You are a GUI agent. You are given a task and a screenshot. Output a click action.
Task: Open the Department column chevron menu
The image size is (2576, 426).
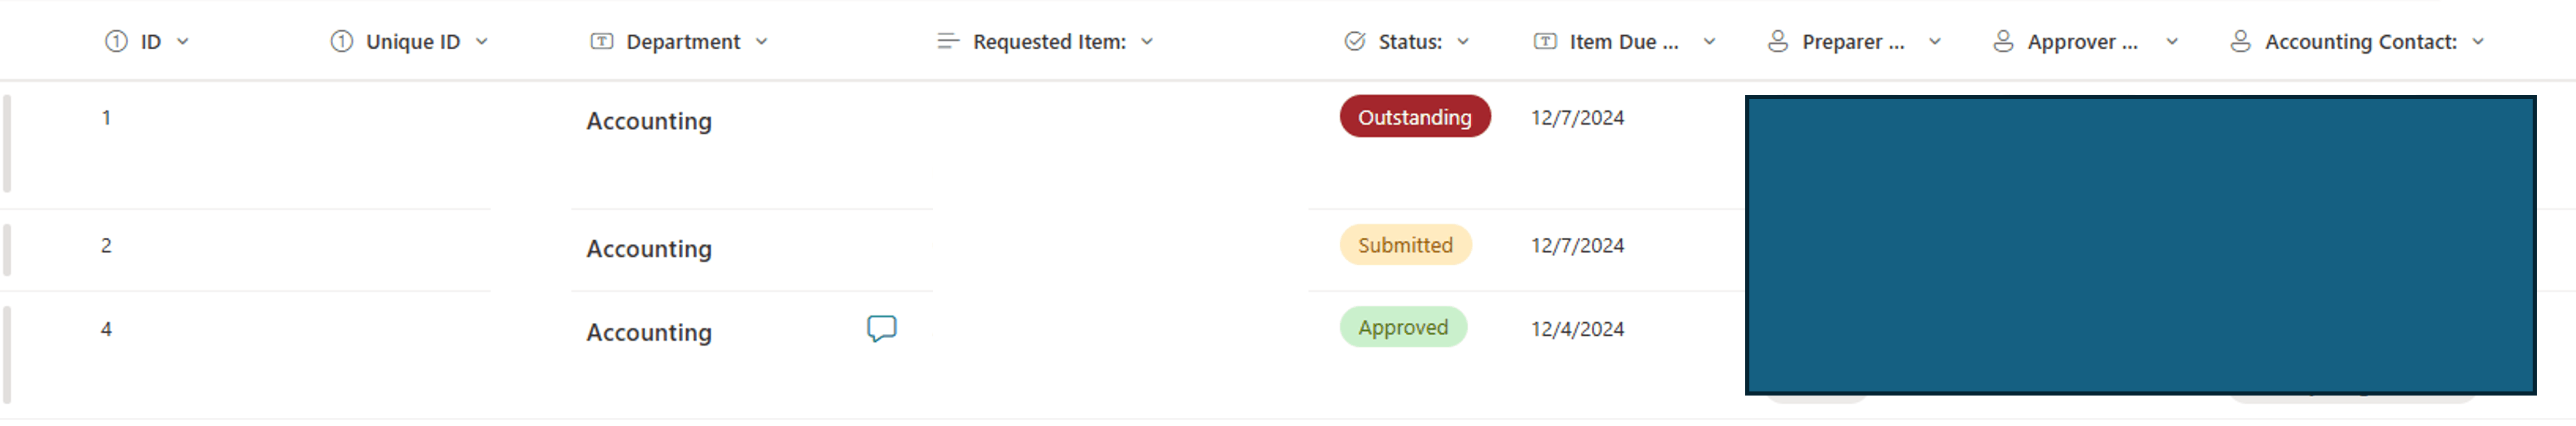[x=761, y=41]
